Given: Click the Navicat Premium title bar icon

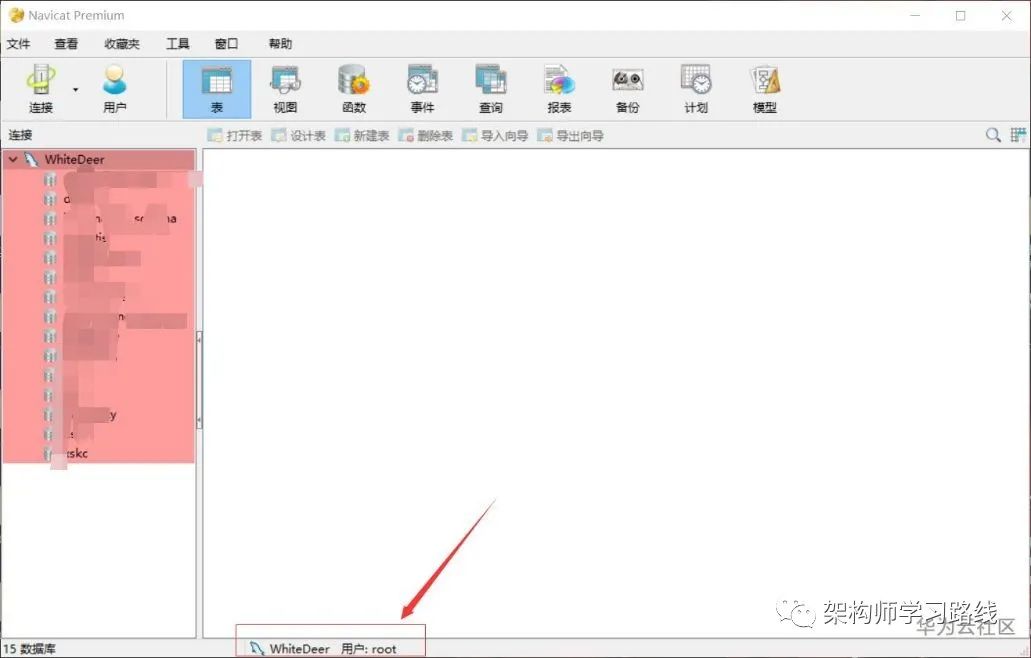Looking at the screenshot, I should (x=16, y=15).
